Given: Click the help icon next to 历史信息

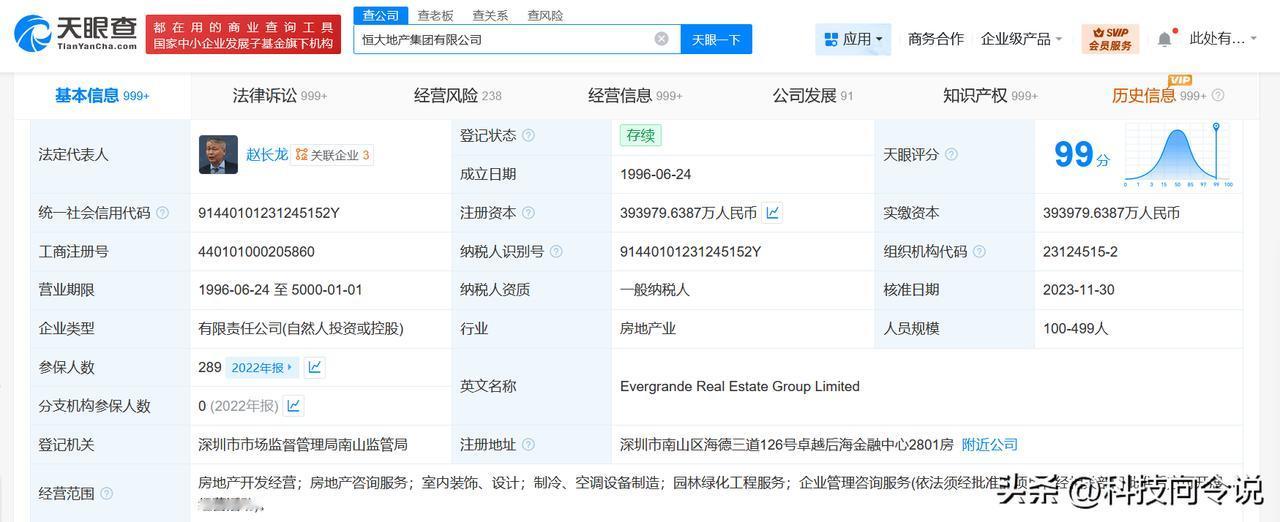Looking at the screenshot, I should point(1218,96).
